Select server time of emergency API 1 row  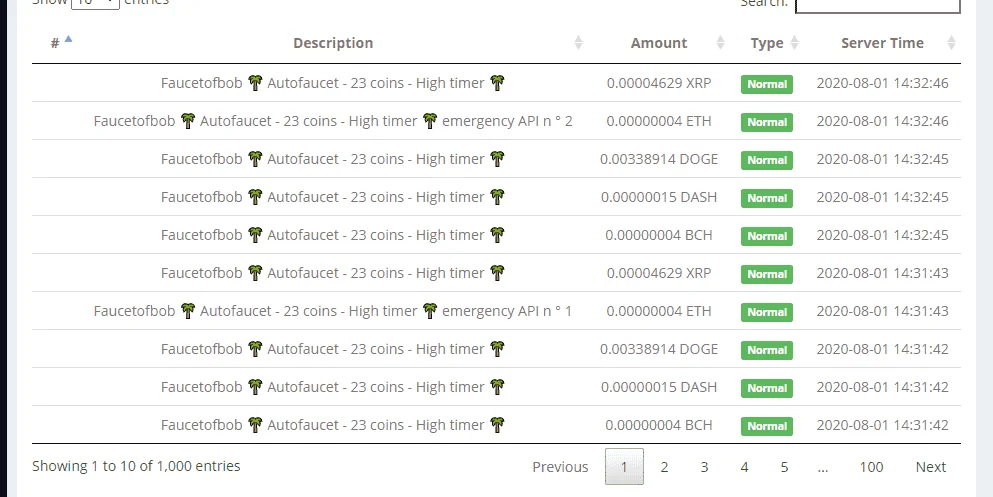click(x=882, y=311)
